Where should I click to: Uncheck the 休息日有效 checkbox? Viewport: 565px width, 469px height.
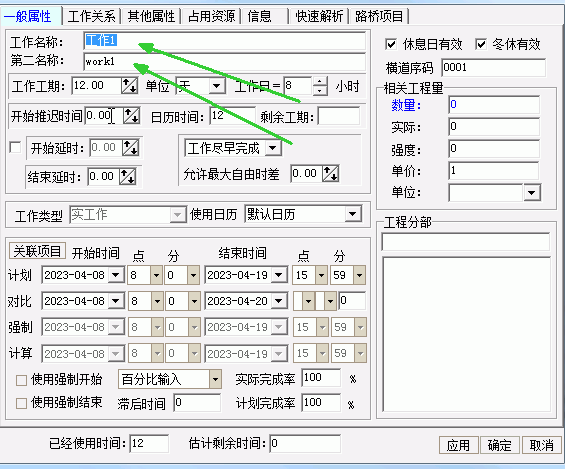pyautogui.click(x=391, y=44)
